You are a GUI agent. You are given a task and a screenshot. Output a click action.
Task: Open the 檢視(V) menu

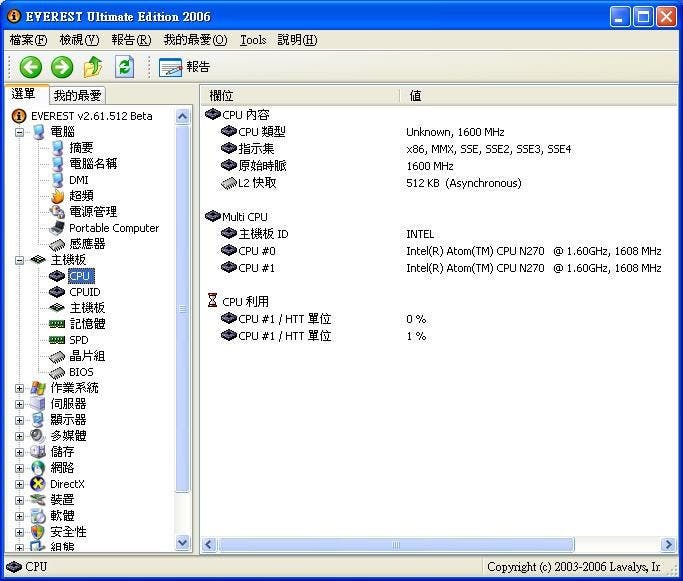pos(79,40)
